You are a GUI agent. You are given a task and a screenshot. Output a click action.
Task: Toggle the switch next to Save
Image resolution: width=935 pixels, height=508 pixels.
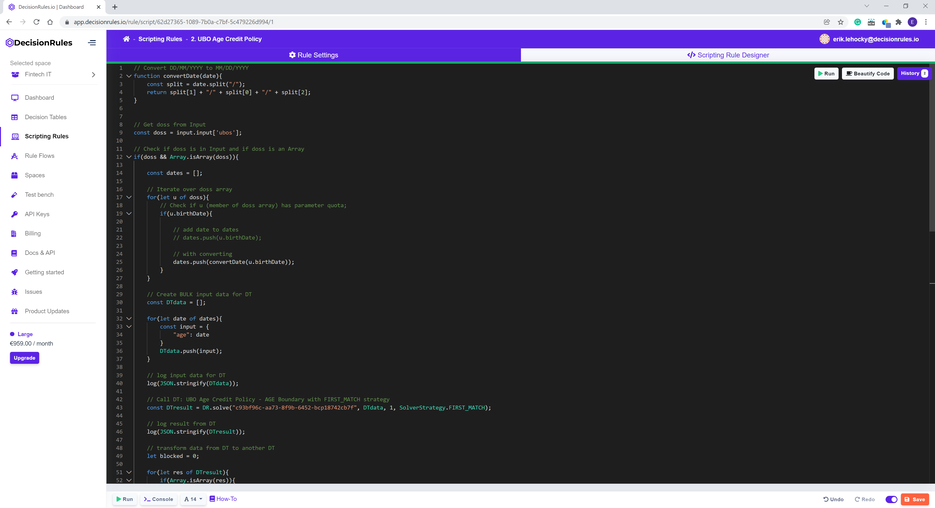tap(891, 499)
